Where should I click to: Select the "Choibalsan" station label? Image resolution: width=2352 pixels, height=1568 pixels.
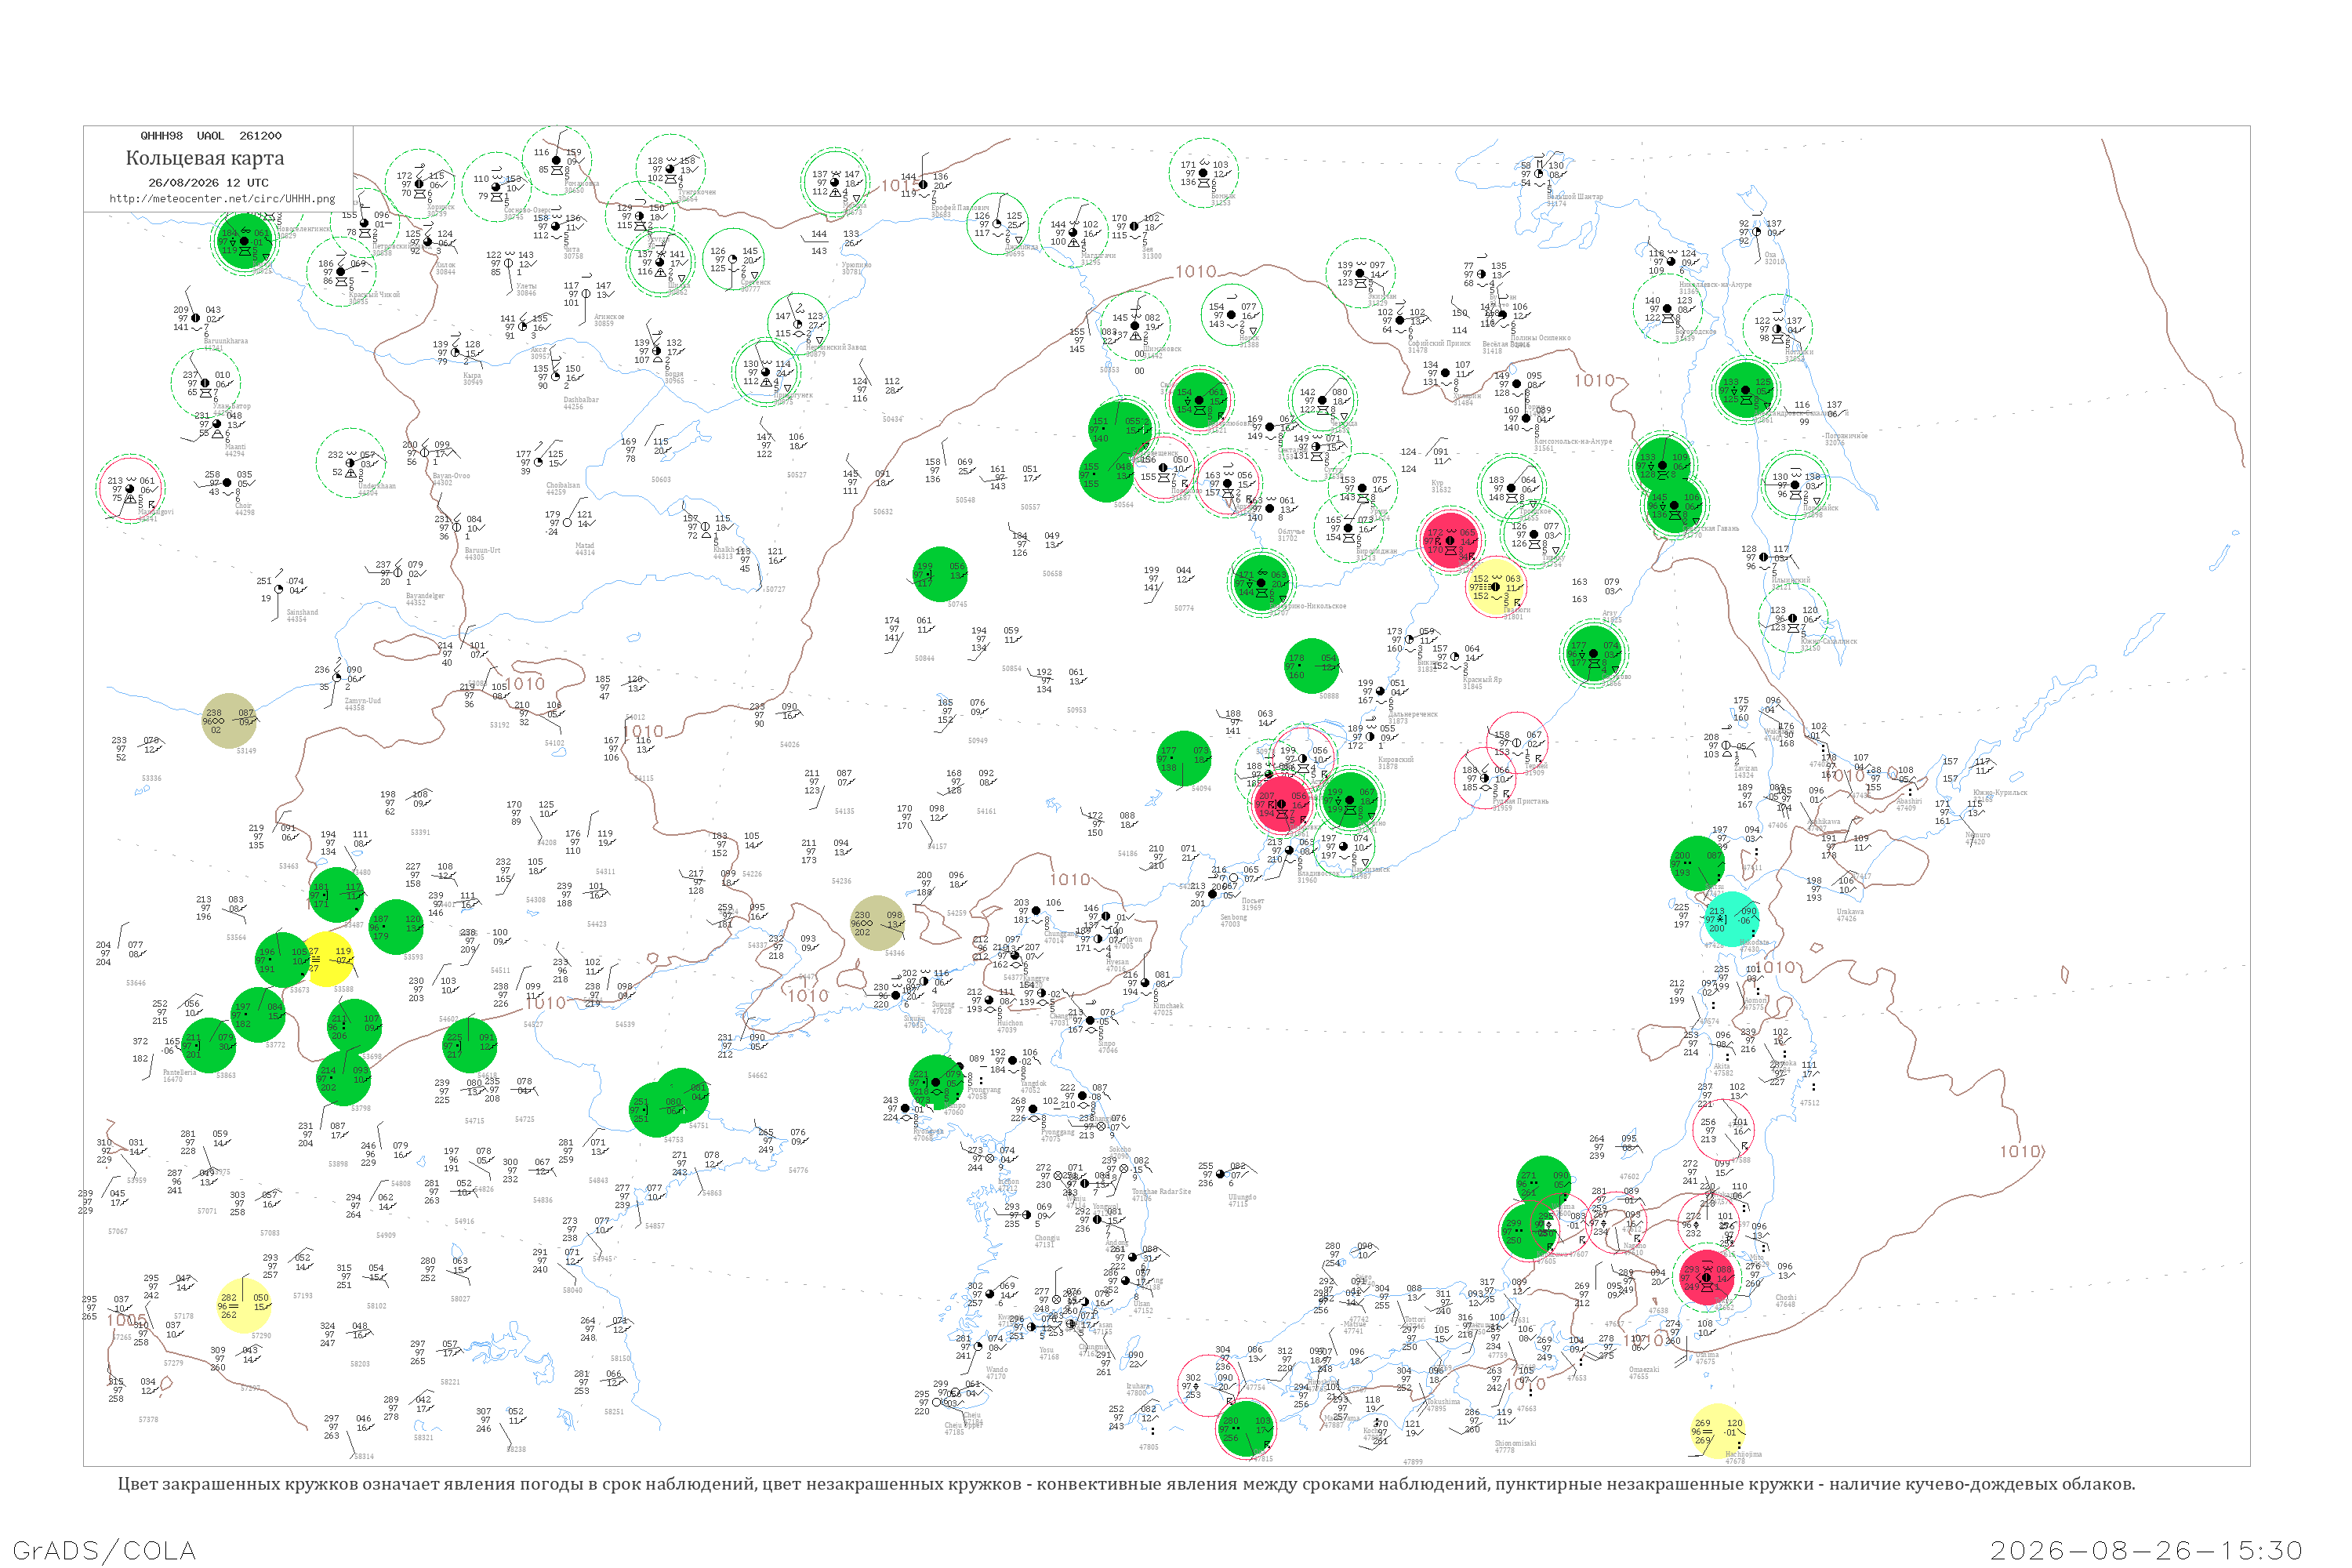click(x=563, y=485)
